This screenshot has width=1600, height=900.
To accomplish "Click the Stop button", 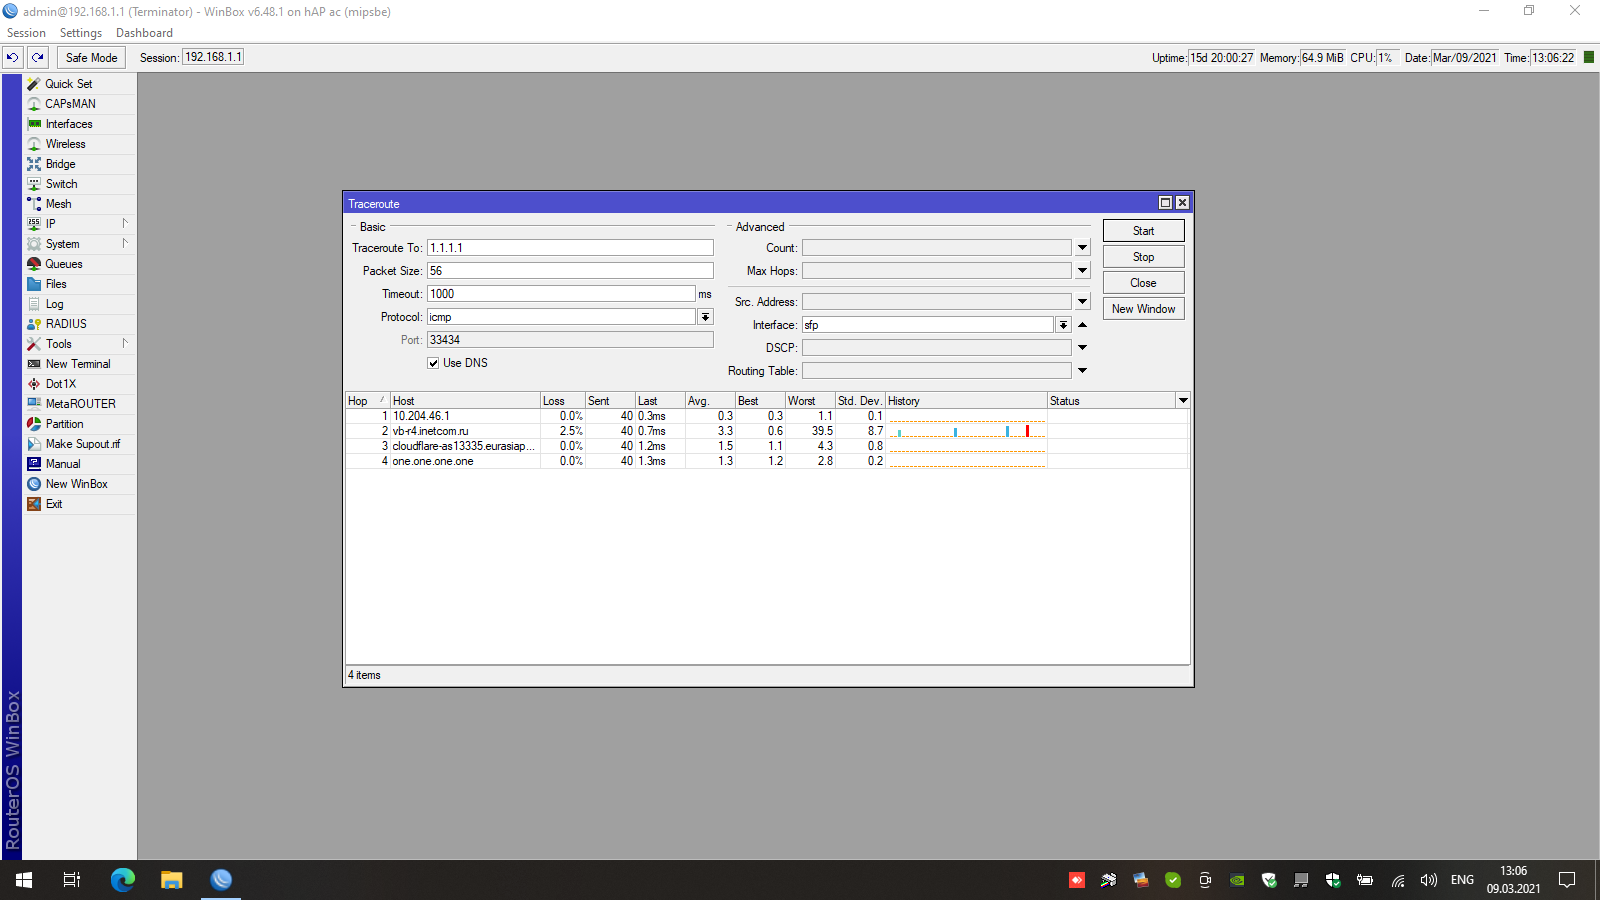I will [1144, 257].
